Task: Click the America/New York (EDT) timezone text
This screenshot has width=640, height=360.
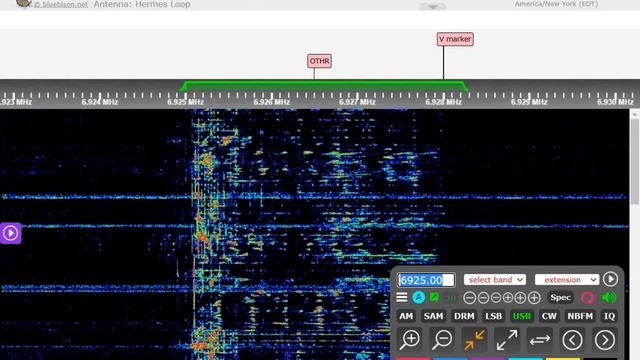Action: [556, 4]
